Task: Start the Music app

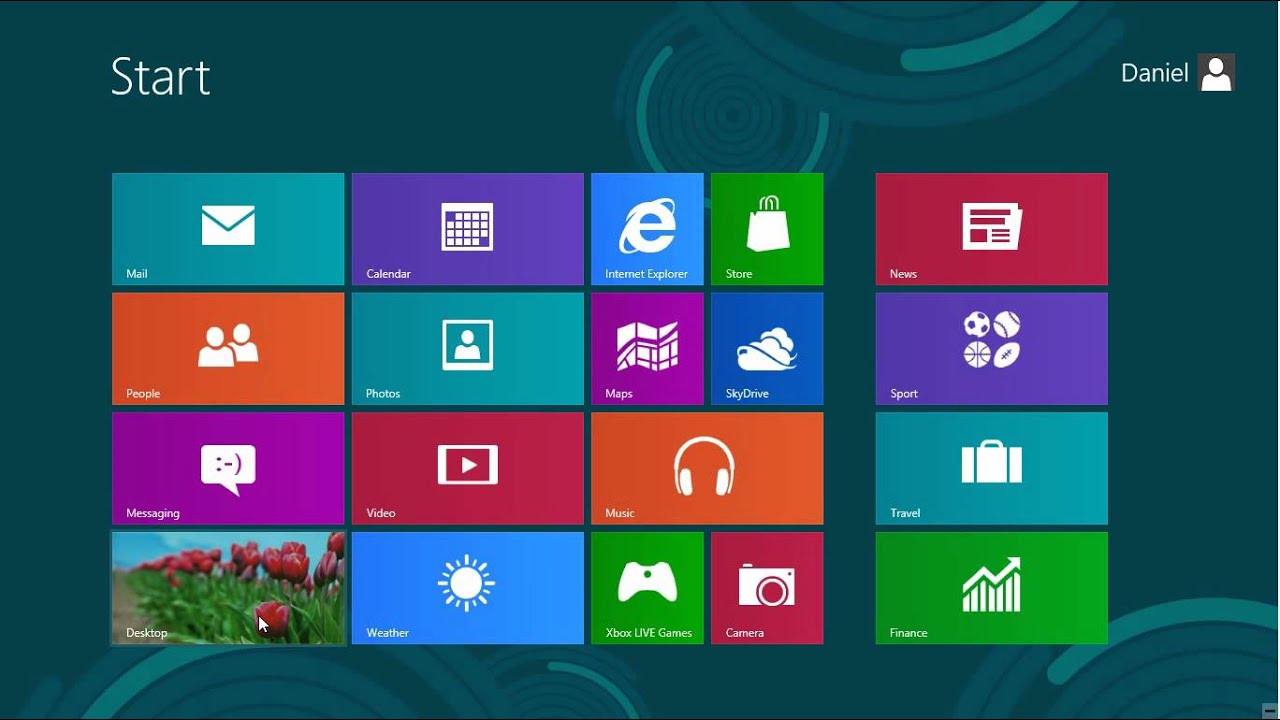Action: point(707,468)
